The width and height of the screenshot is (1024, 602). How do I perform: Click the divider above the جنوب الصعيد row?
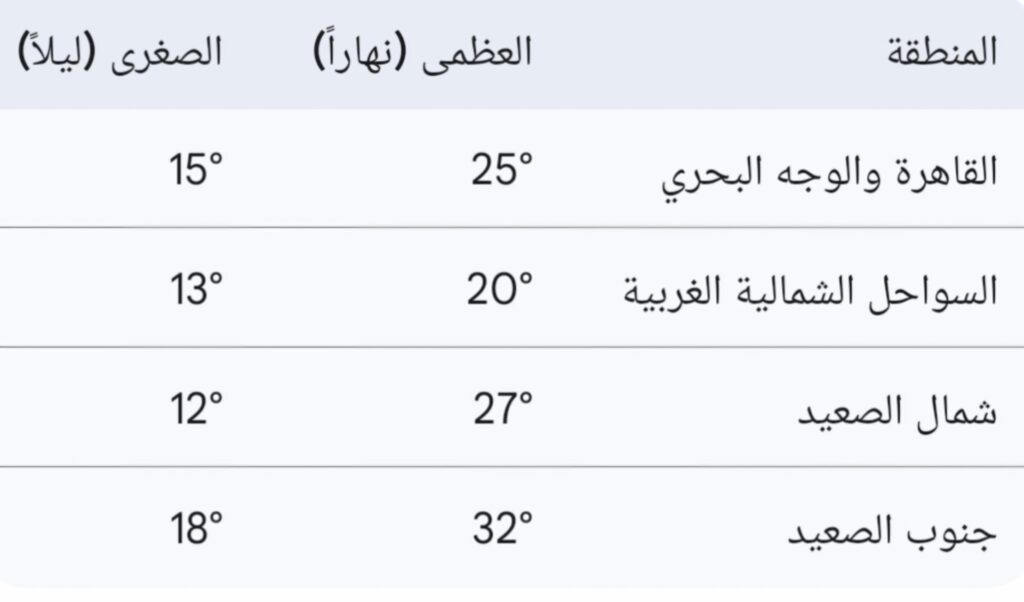pyautogui.click(x=512, y=467)
